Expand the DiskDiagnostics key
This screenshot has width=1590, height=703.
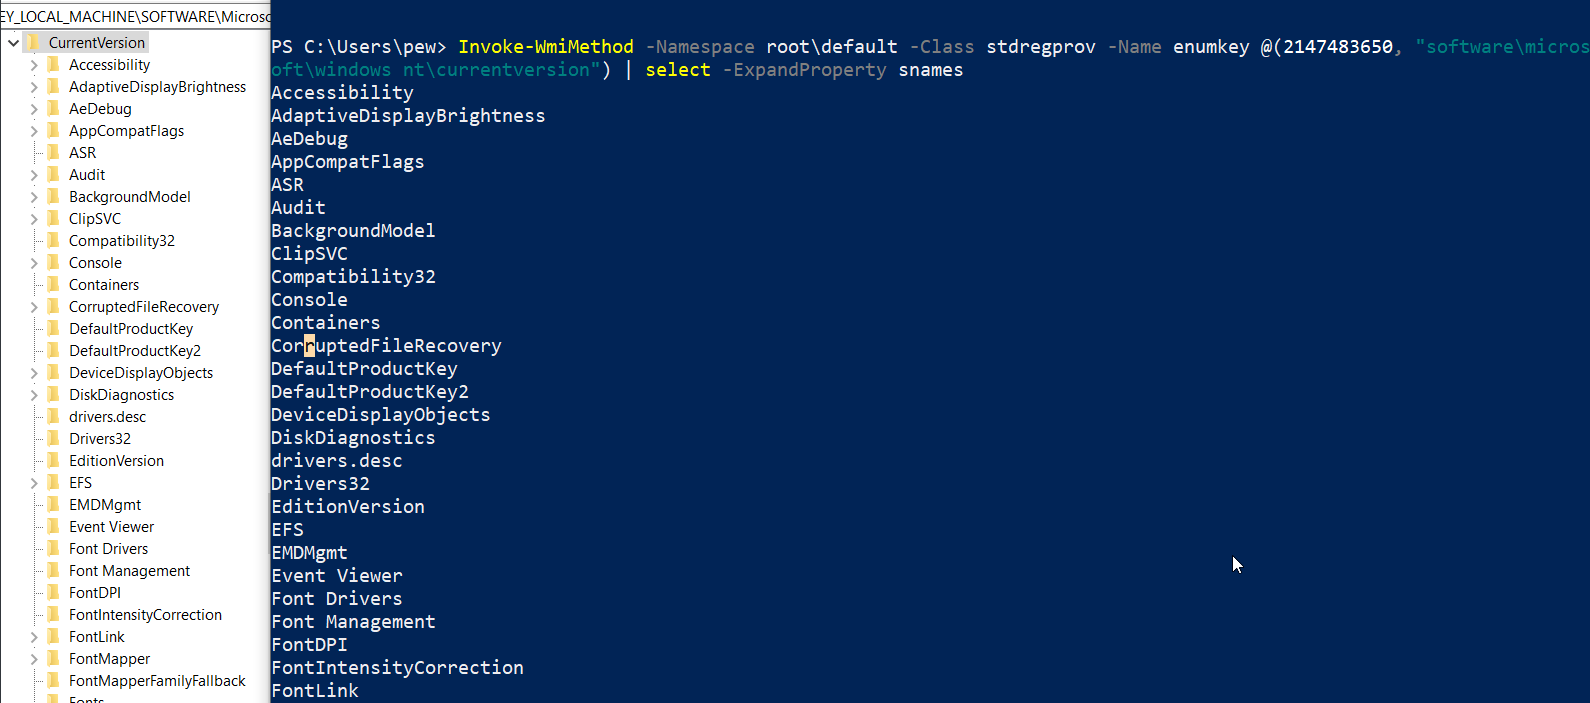pyautogui.click(x=34, y=395)
